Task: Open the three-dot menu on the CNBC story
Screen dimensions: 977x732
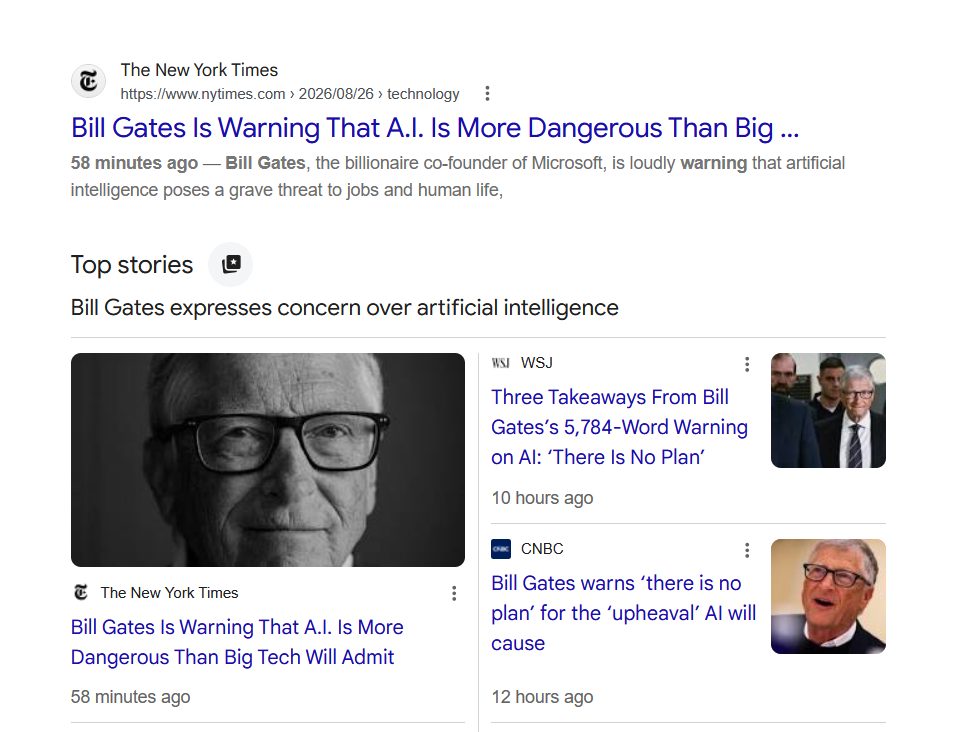Action: click(747, 550)
